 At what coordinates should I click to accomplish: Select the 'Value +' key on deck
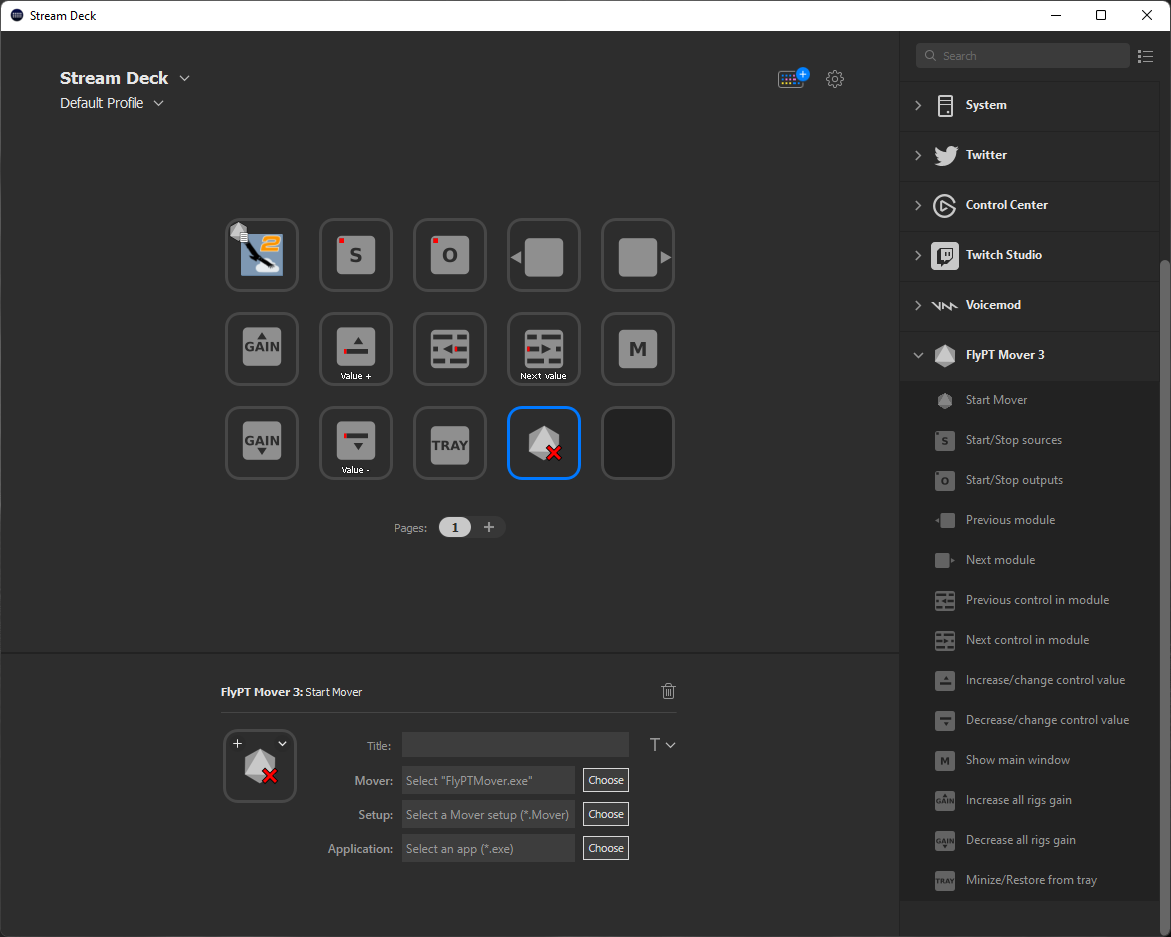[356, 349]
